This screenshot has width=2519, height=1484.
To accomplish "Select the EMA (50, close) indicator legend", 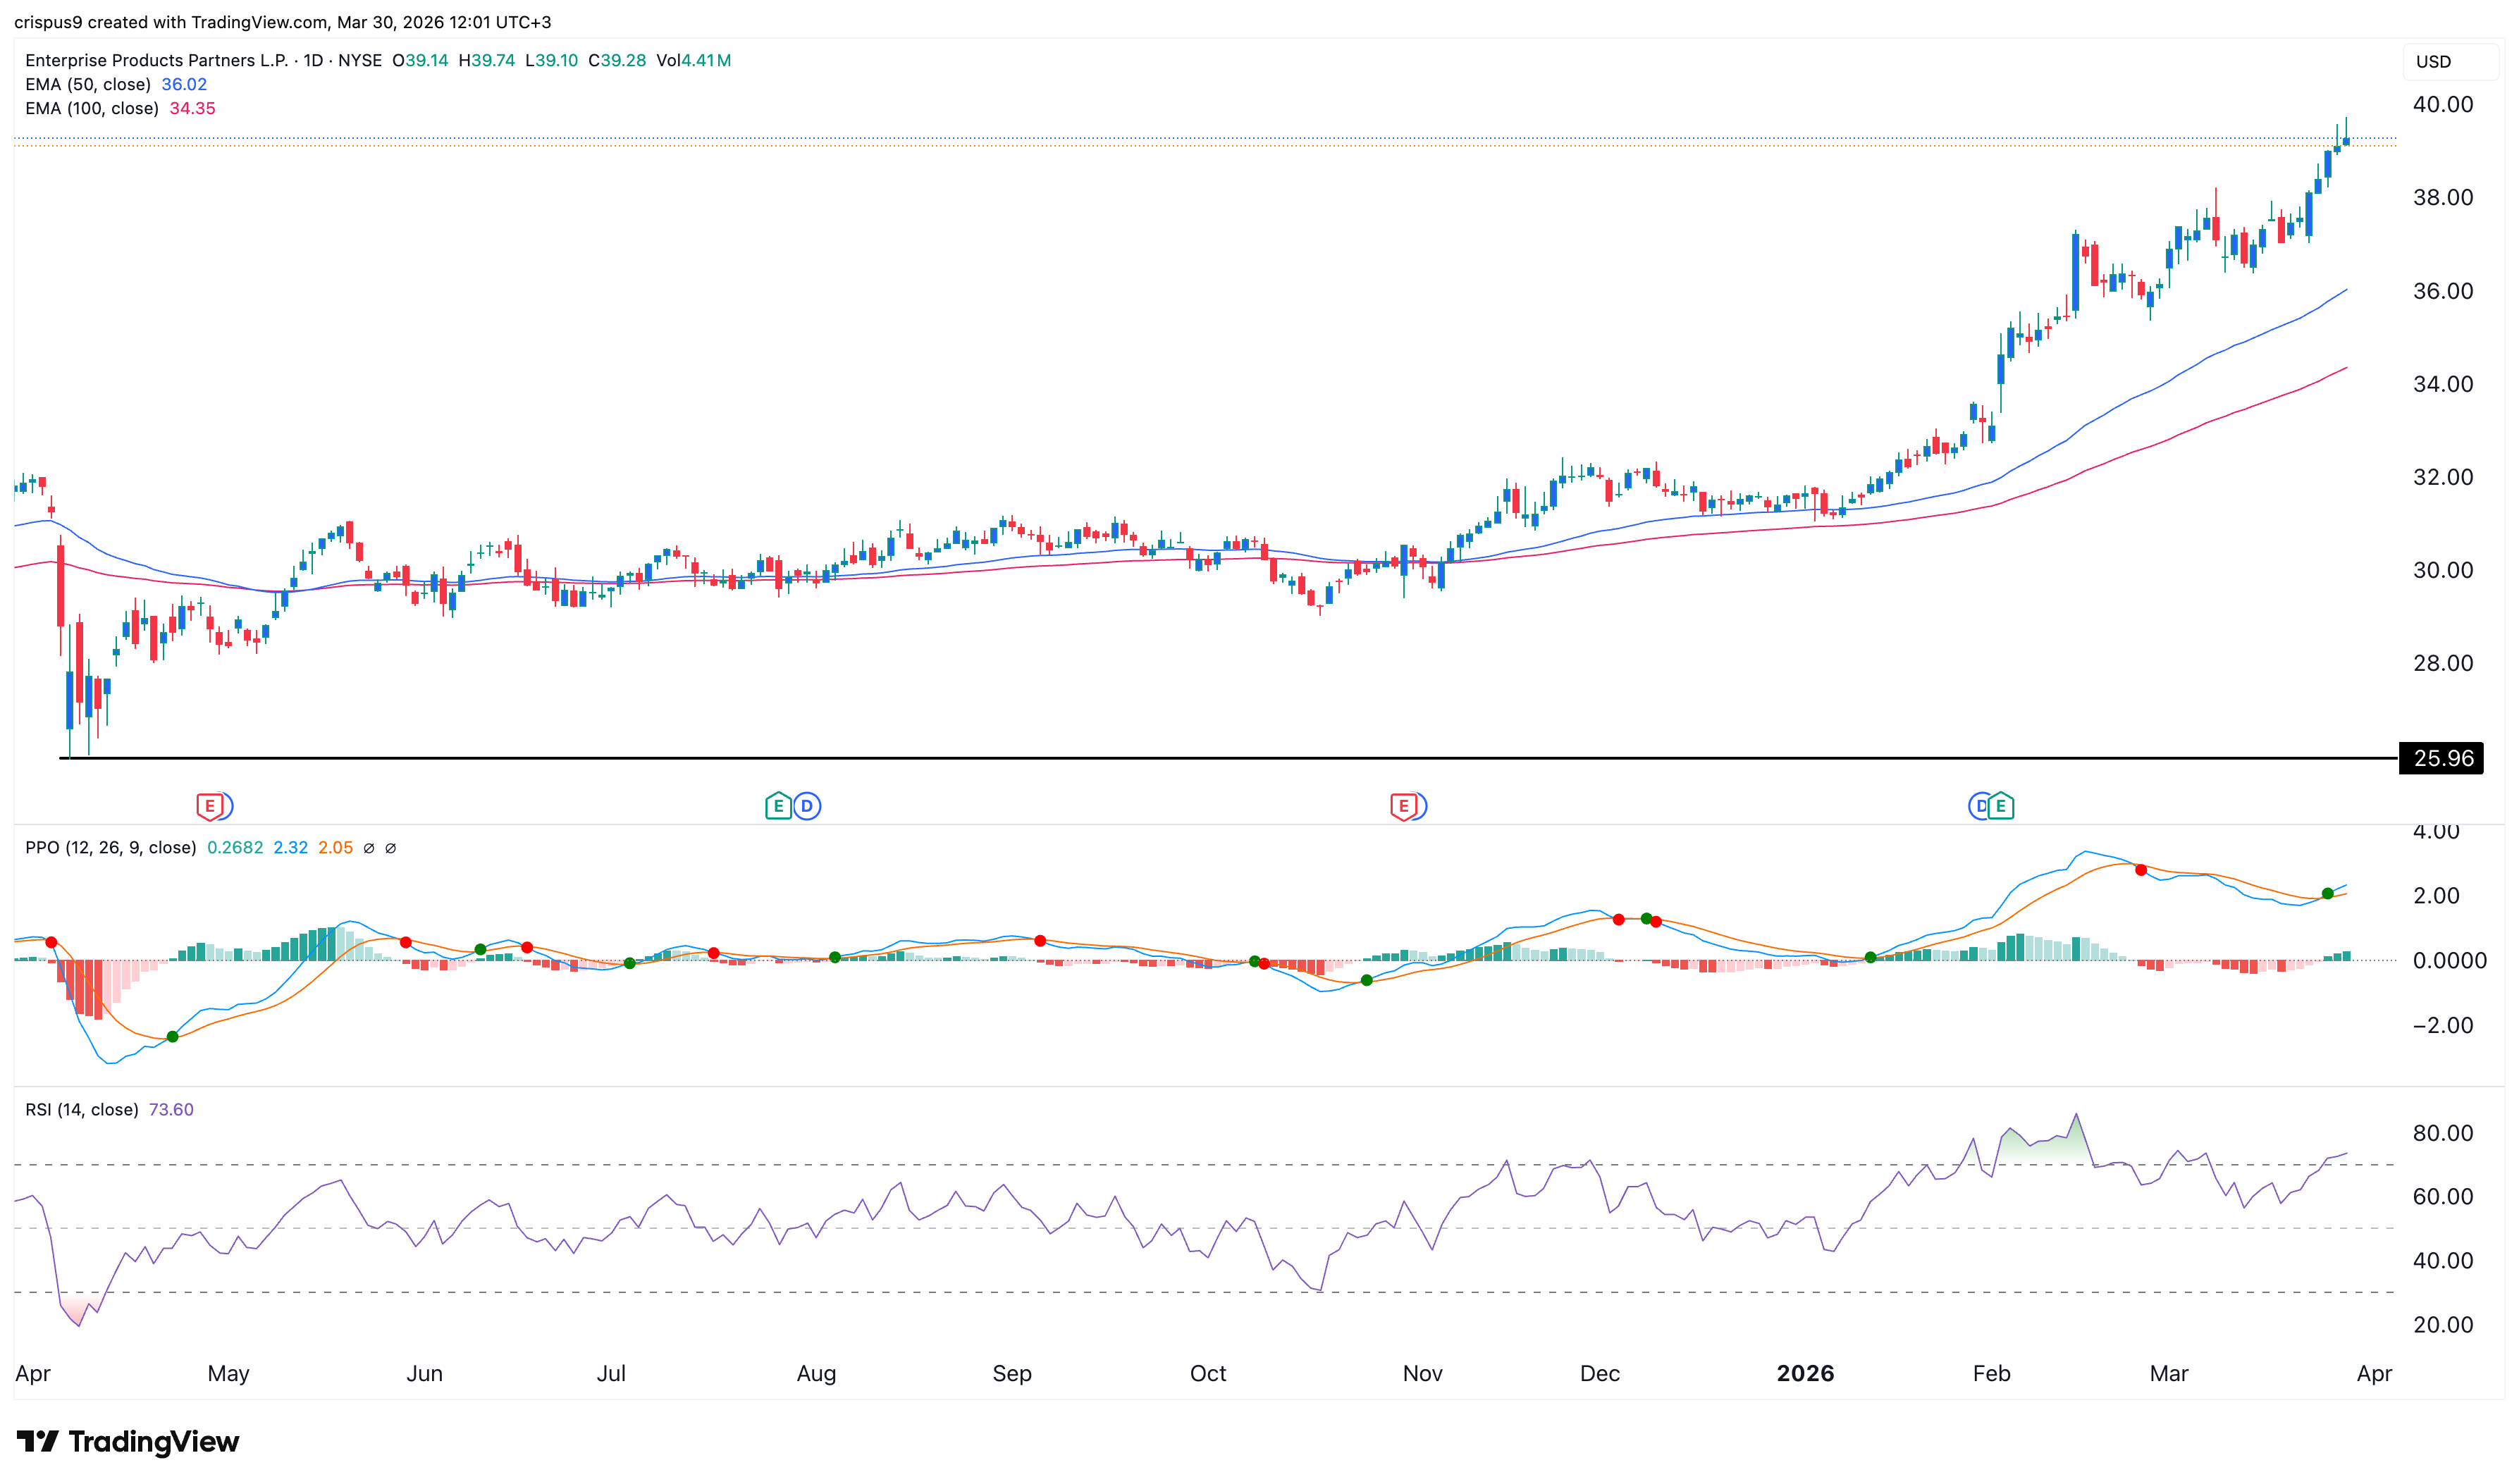I will pyautogui.click(x=88, y=85).
